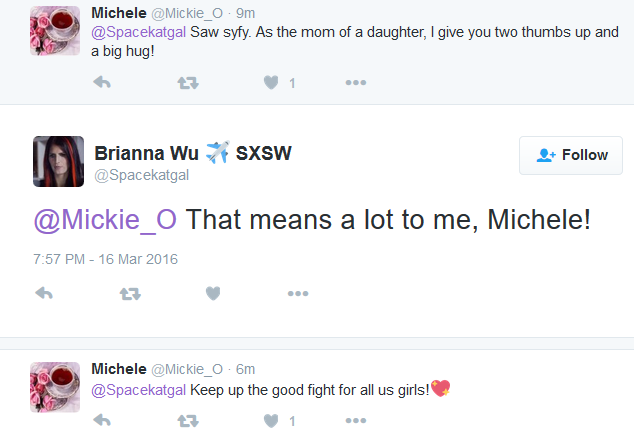
Task: Open the @Mickie_O mention in main tweet
Action: [x=105, y=220]
